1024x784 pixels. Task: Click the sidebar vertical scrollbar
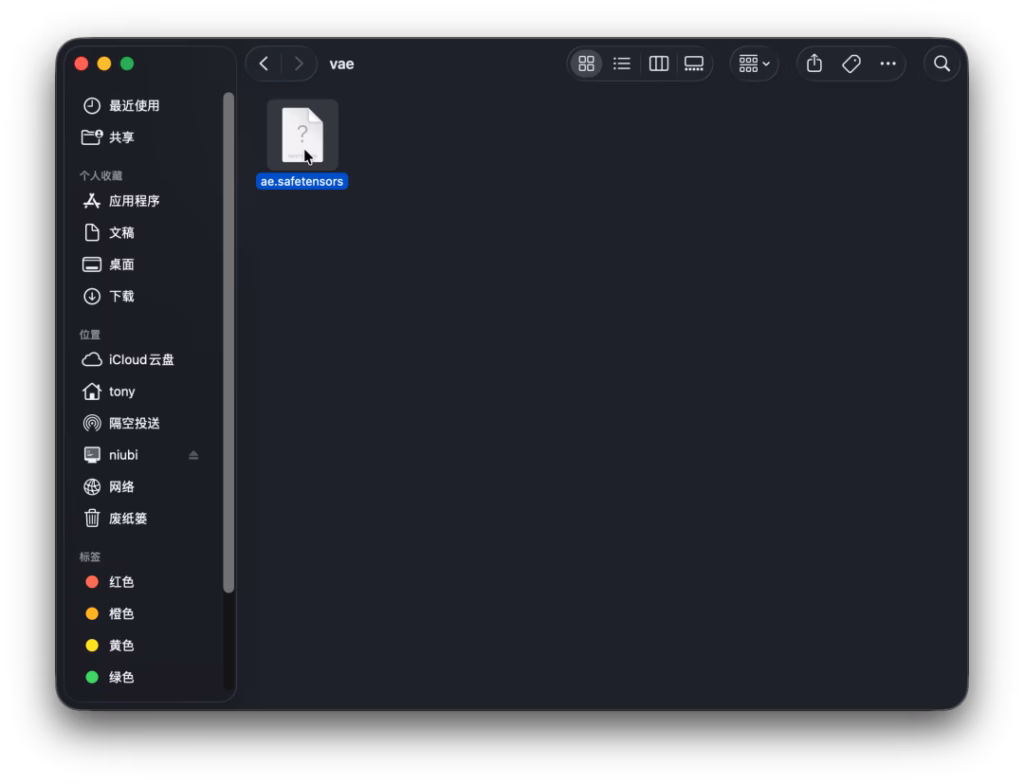click(x=229, y=340)
